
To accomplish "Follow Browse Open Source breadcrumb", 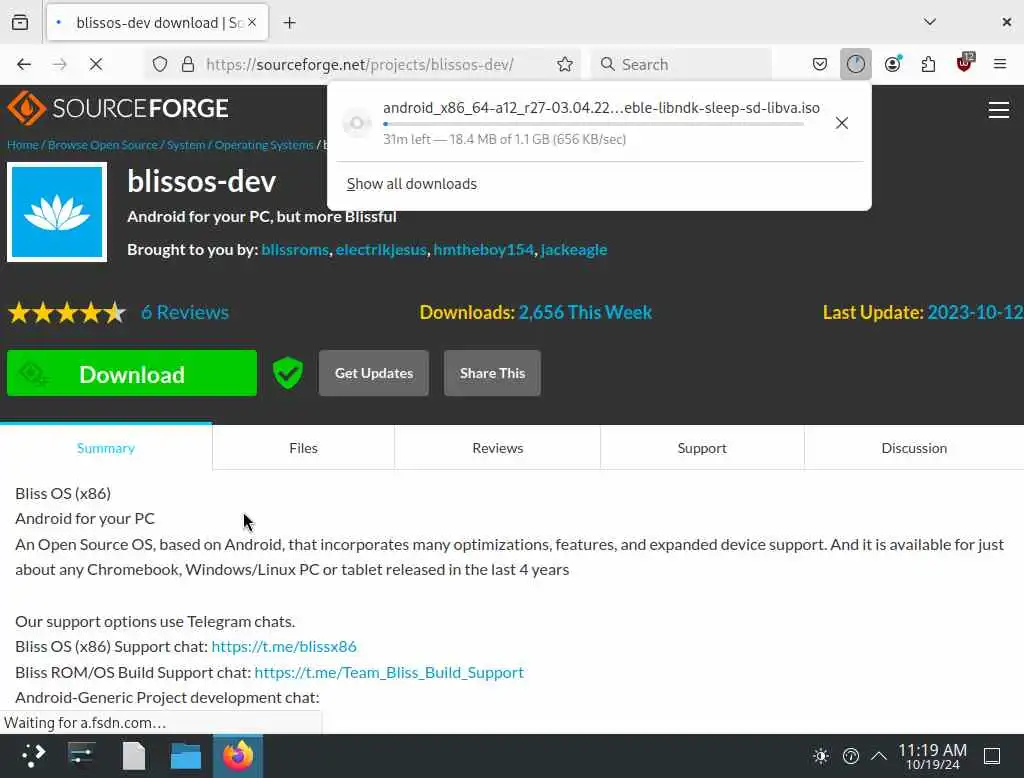I will click(x=103, y=145).
